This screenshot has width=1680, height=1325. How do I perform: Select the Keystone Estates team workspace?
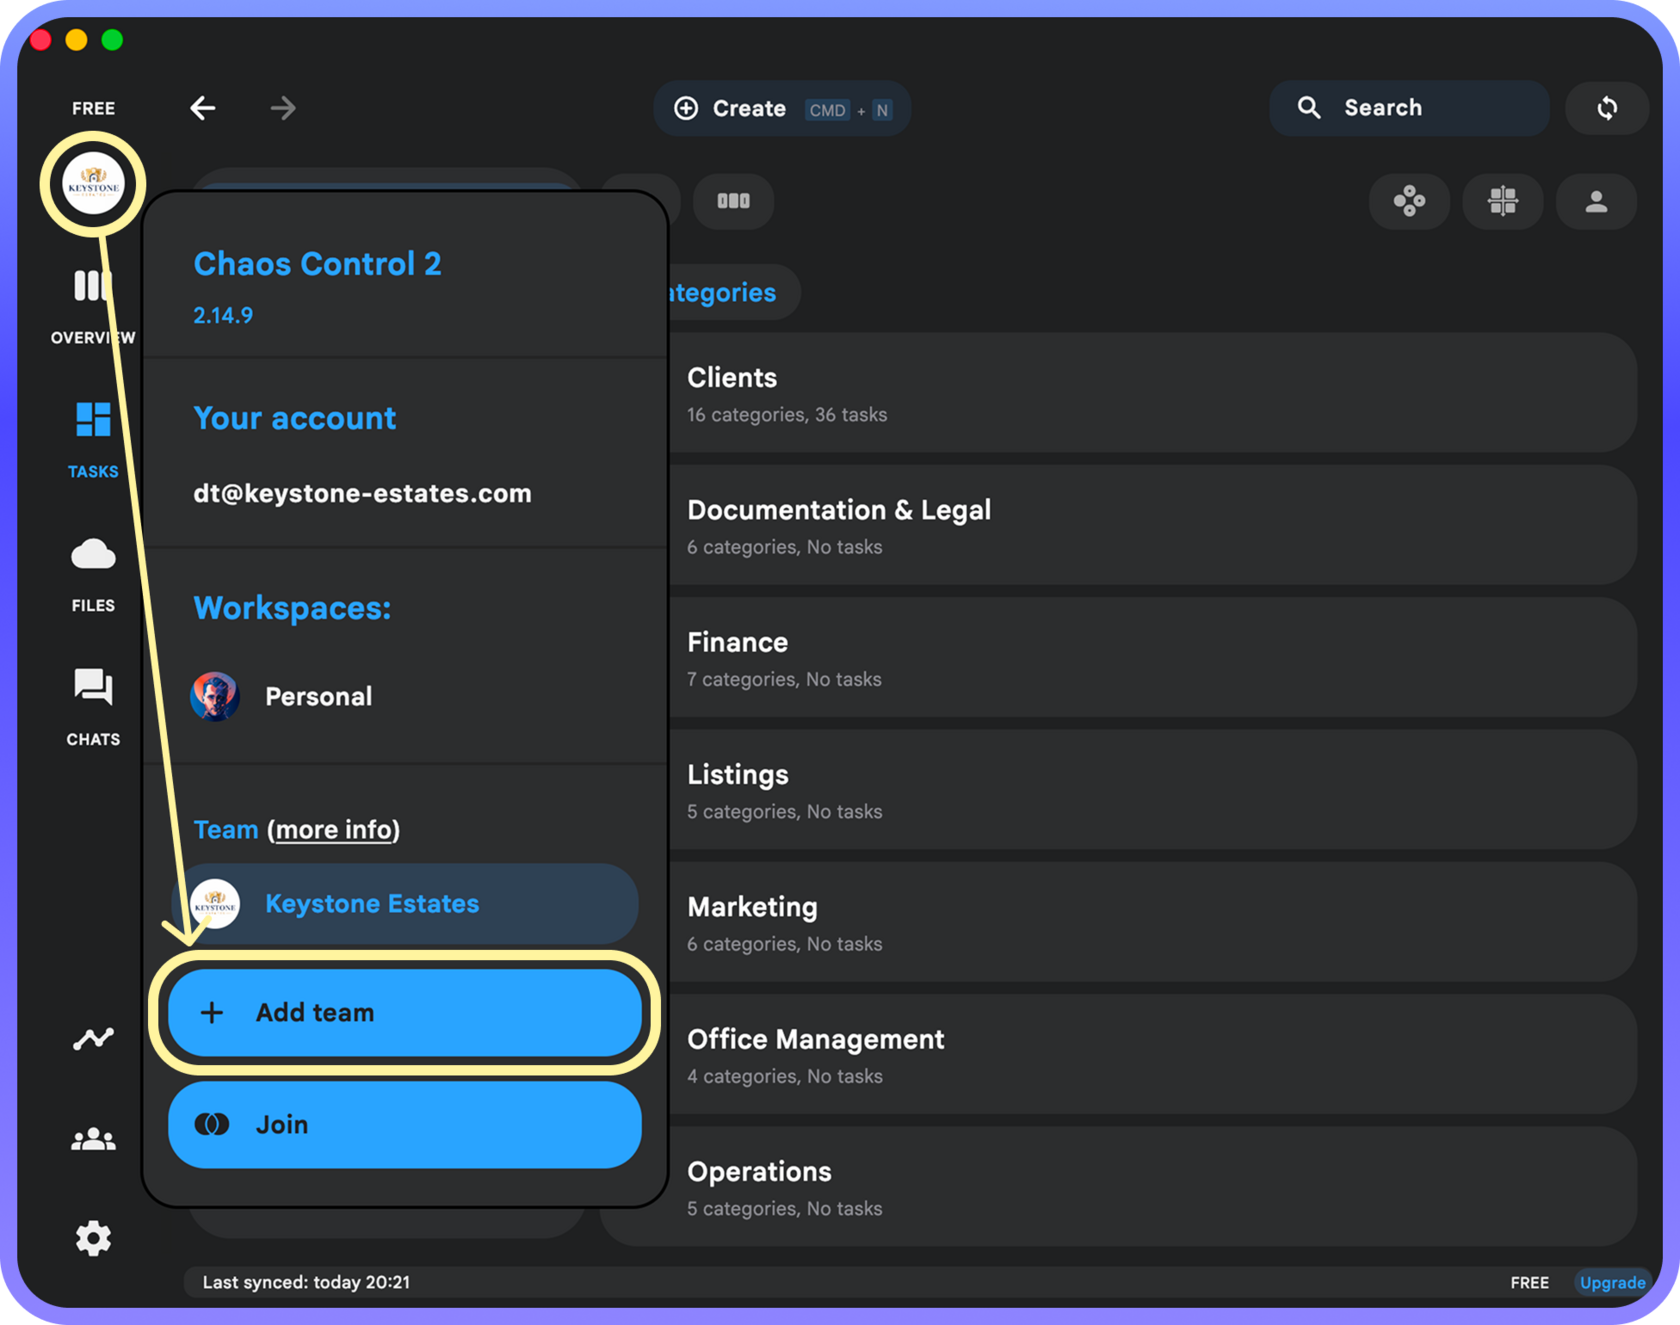coord(404,903)
